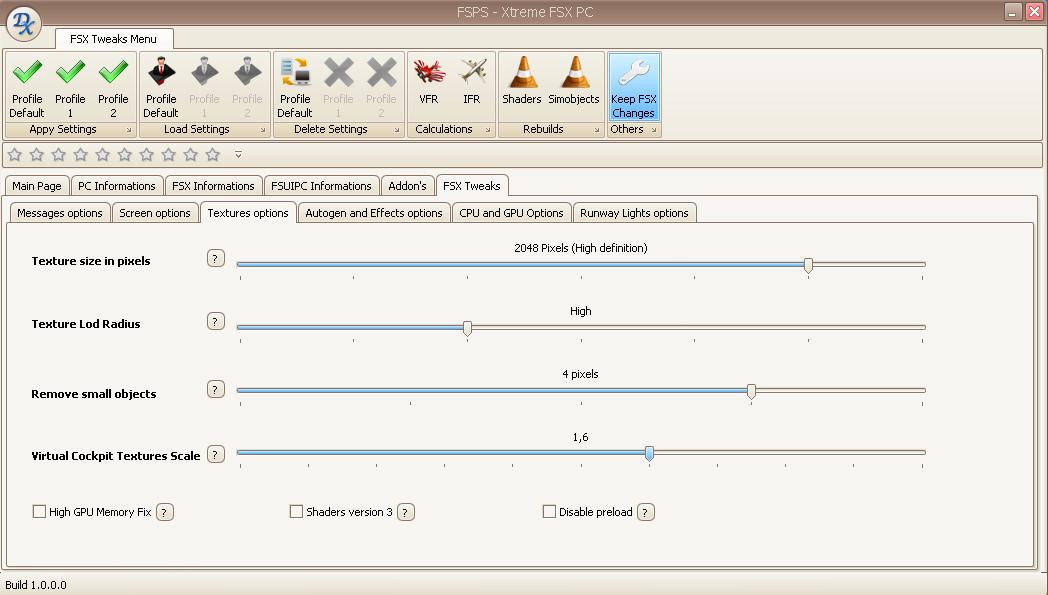The height and width of the screenshot is (595, 1048).
Task: Open Runway Lights options sub-tab
Action: 634,213
